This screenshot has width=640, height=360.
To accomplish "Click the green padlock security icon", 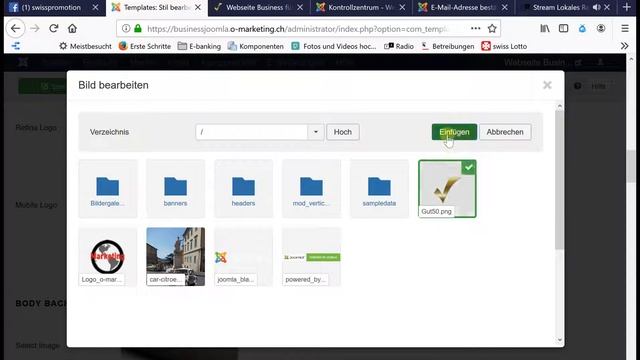I will point(138,28).
